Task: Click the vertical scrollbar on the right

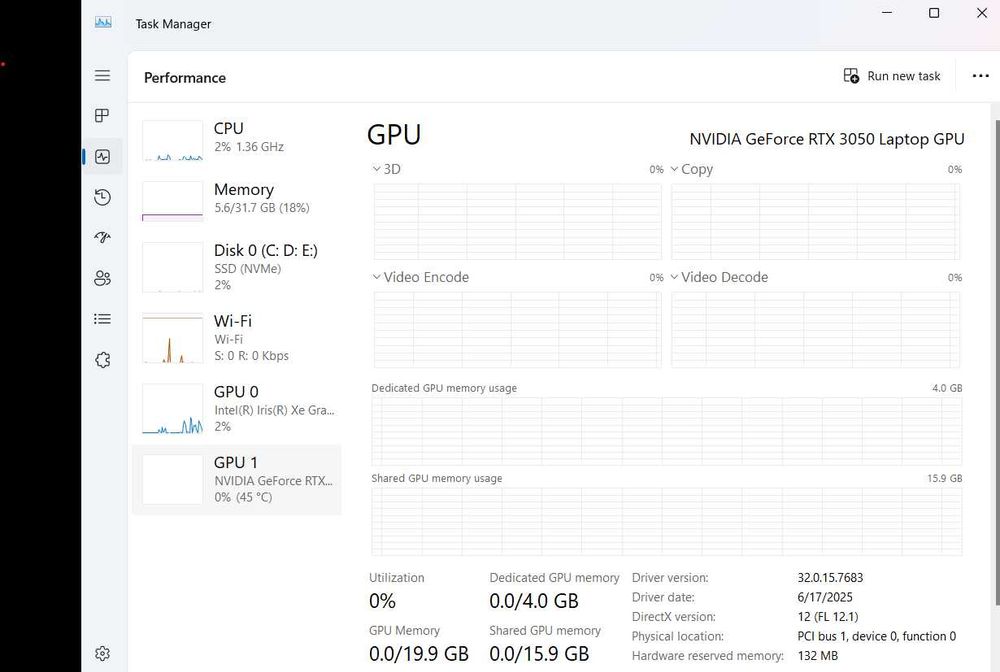Action: point(996,350)
